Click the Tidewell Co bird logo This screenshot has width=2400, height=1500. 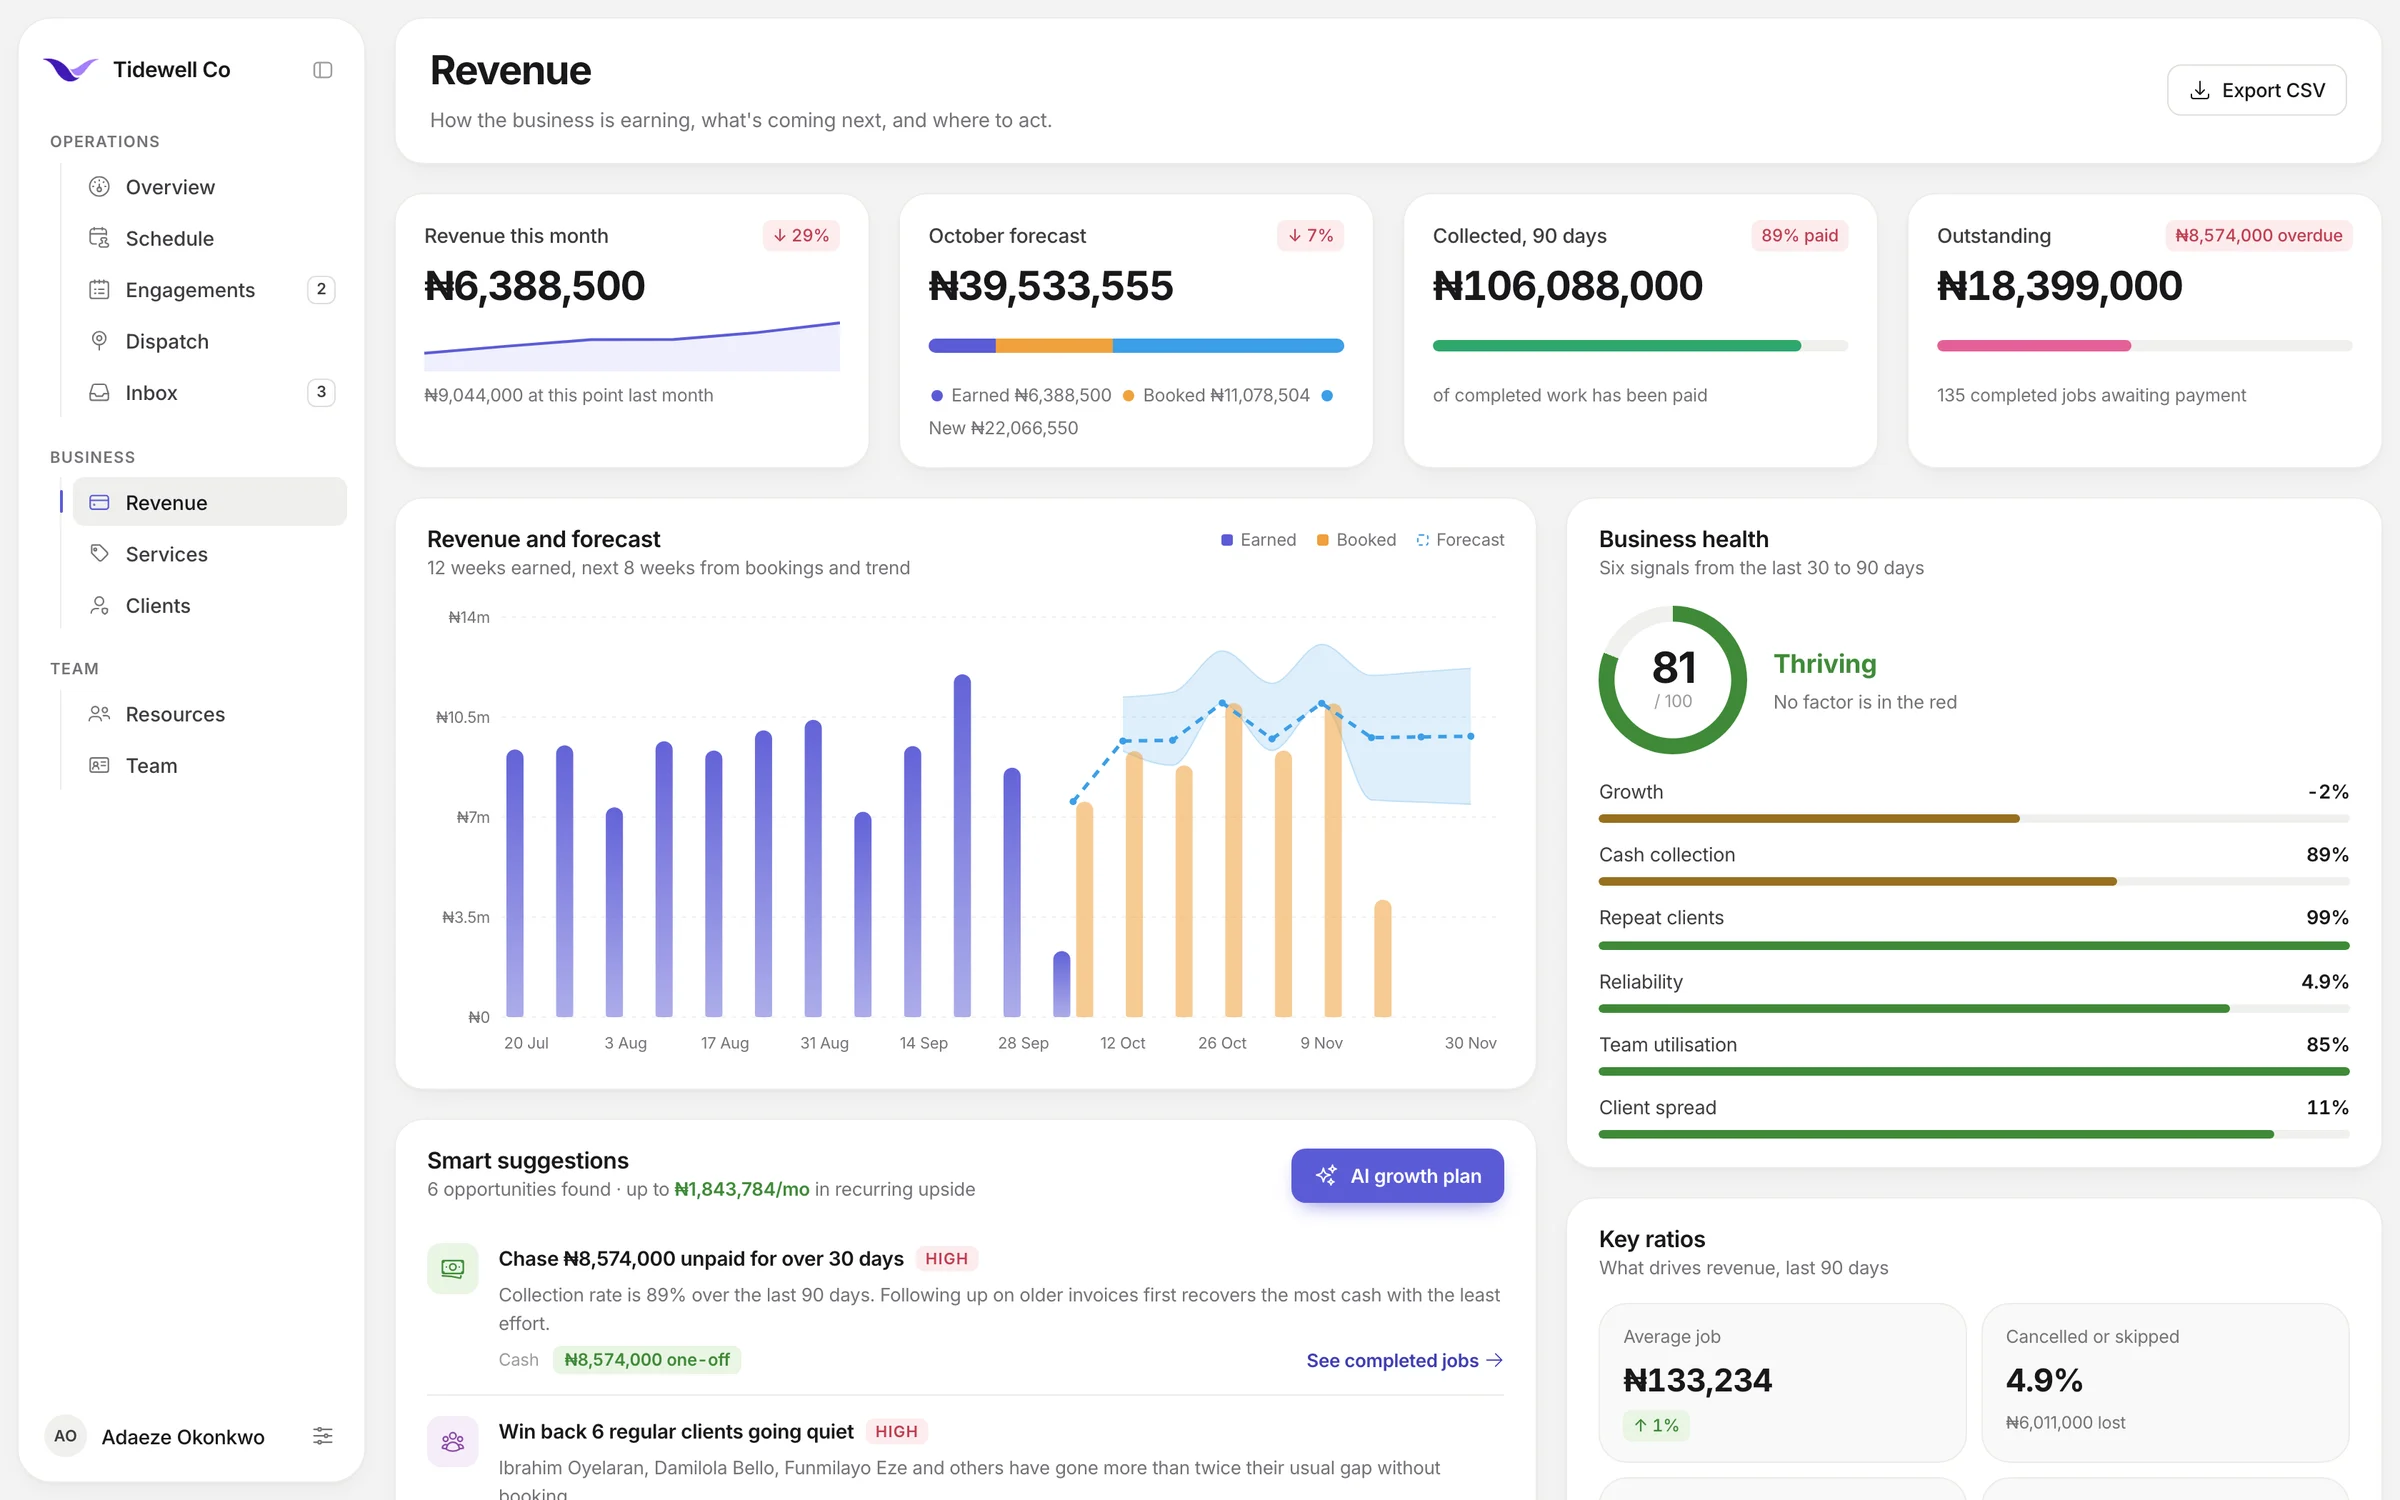pyautogui.click(x=70, y=69)
